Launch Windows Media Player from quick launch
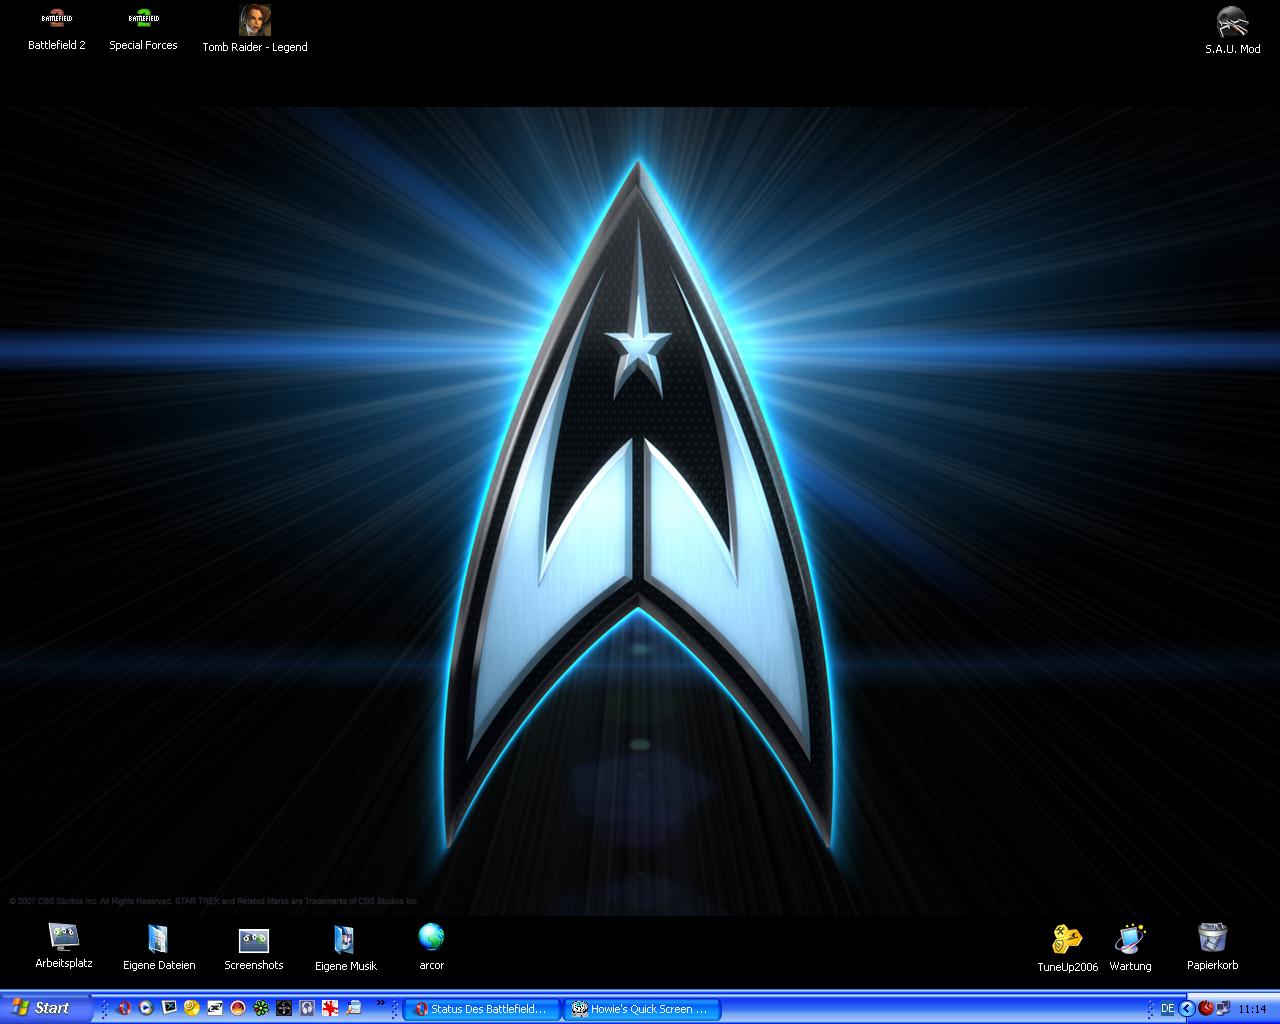Screen dimensions: 1280x1024 point(146,1008)
